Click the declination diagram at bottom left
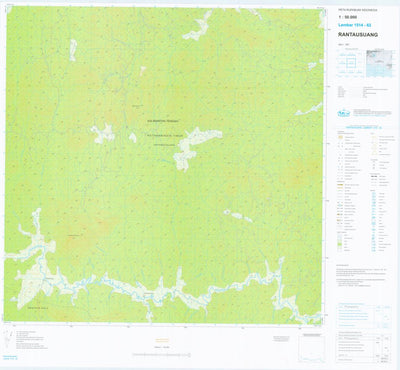Image resolution: width=400 pixels, height=370 pixels. (9, 340)
